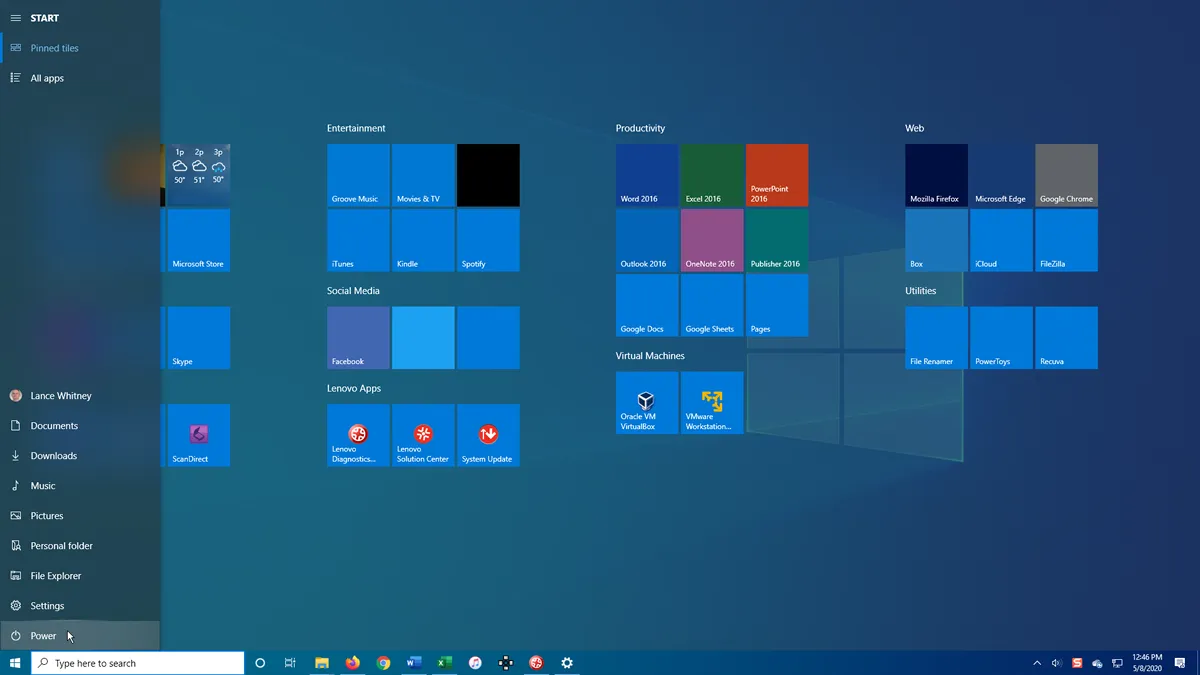The height and width of the screenshot is (675, 1200).
Task: Open File Explorer from the Start sidebar
Action: (80, 576)
